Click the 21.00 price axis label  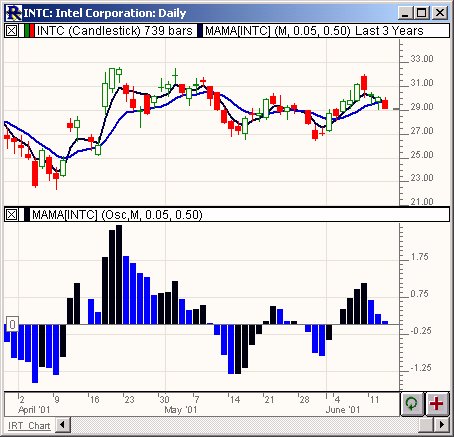(x=422, y=202)
